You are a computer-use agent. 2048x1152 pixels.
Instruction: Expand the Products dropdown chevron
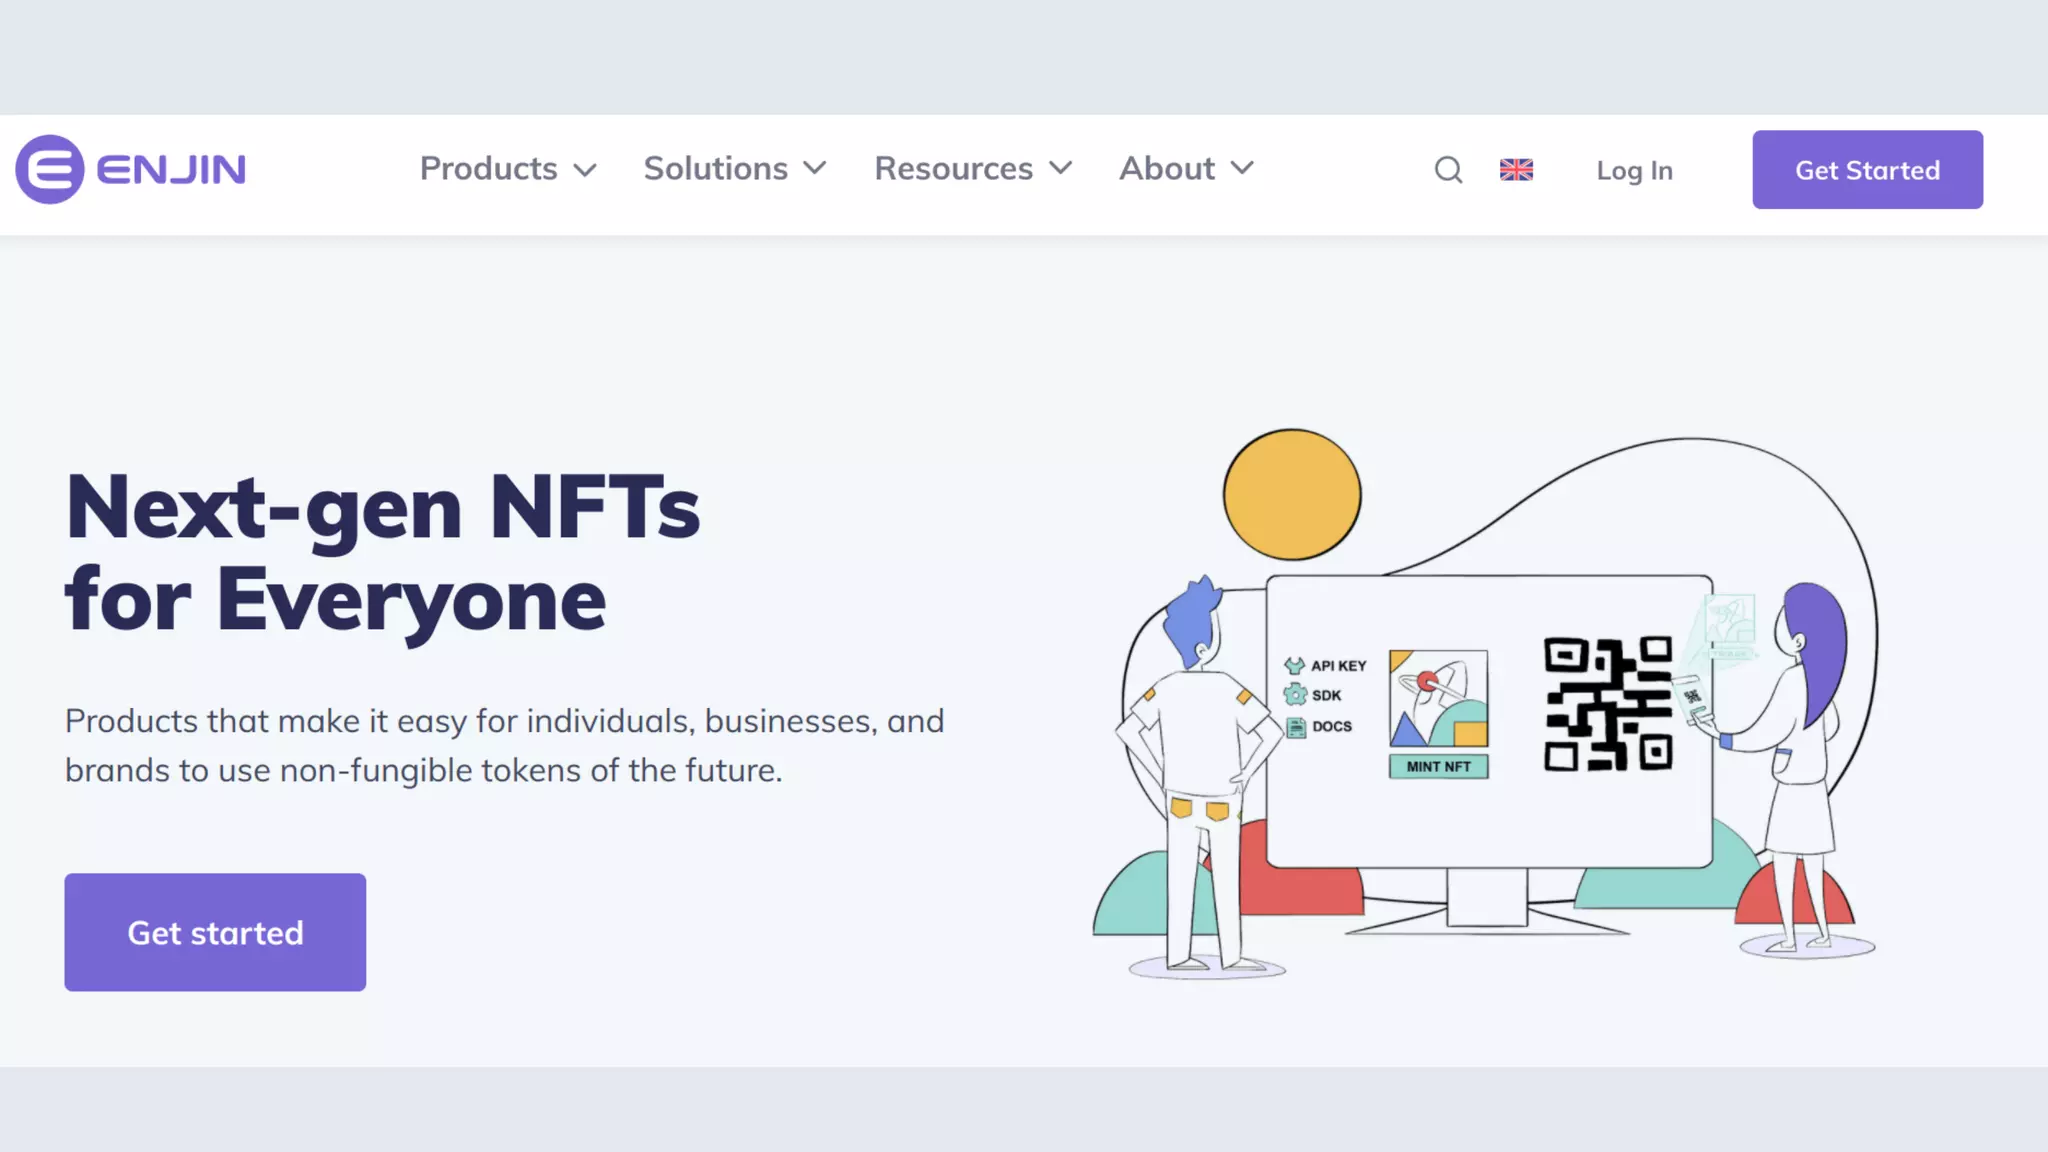[585, 170]
